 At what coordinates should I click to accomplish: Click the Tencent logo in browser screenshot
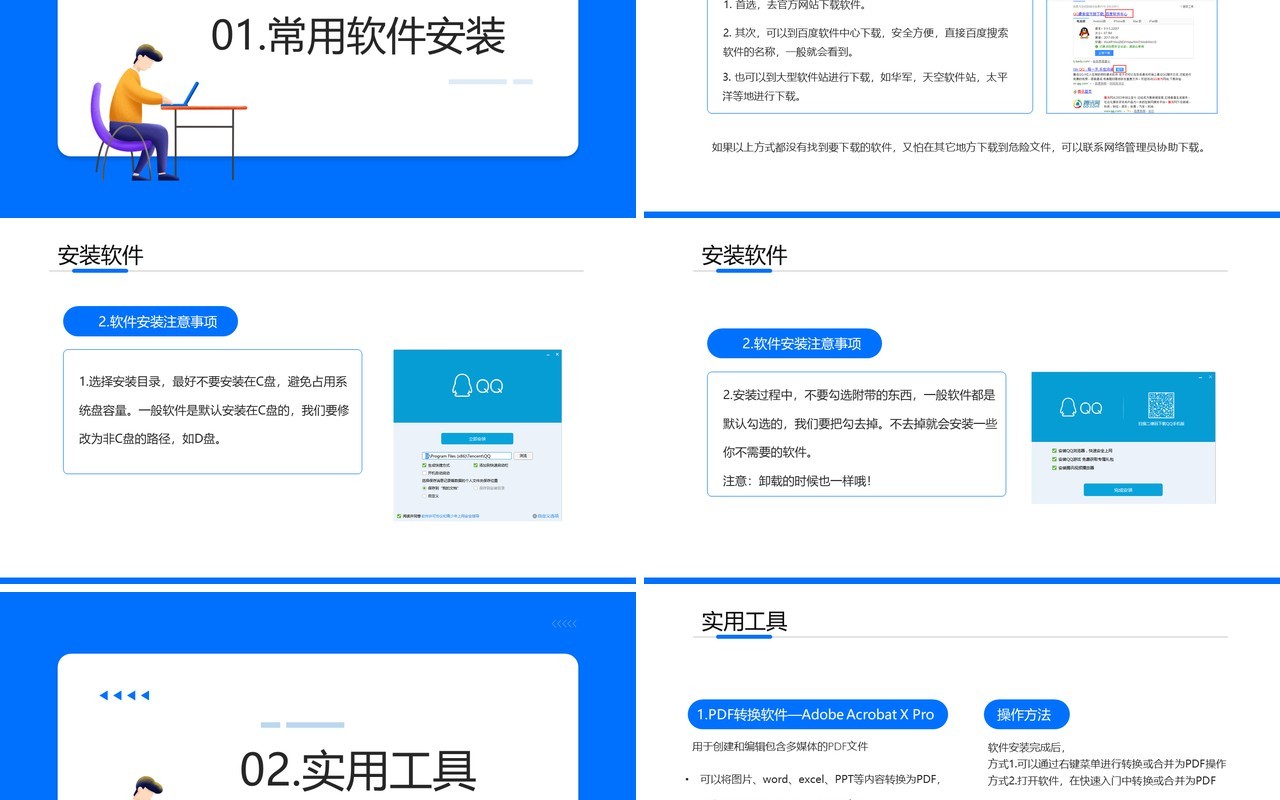coord(1086,104)
